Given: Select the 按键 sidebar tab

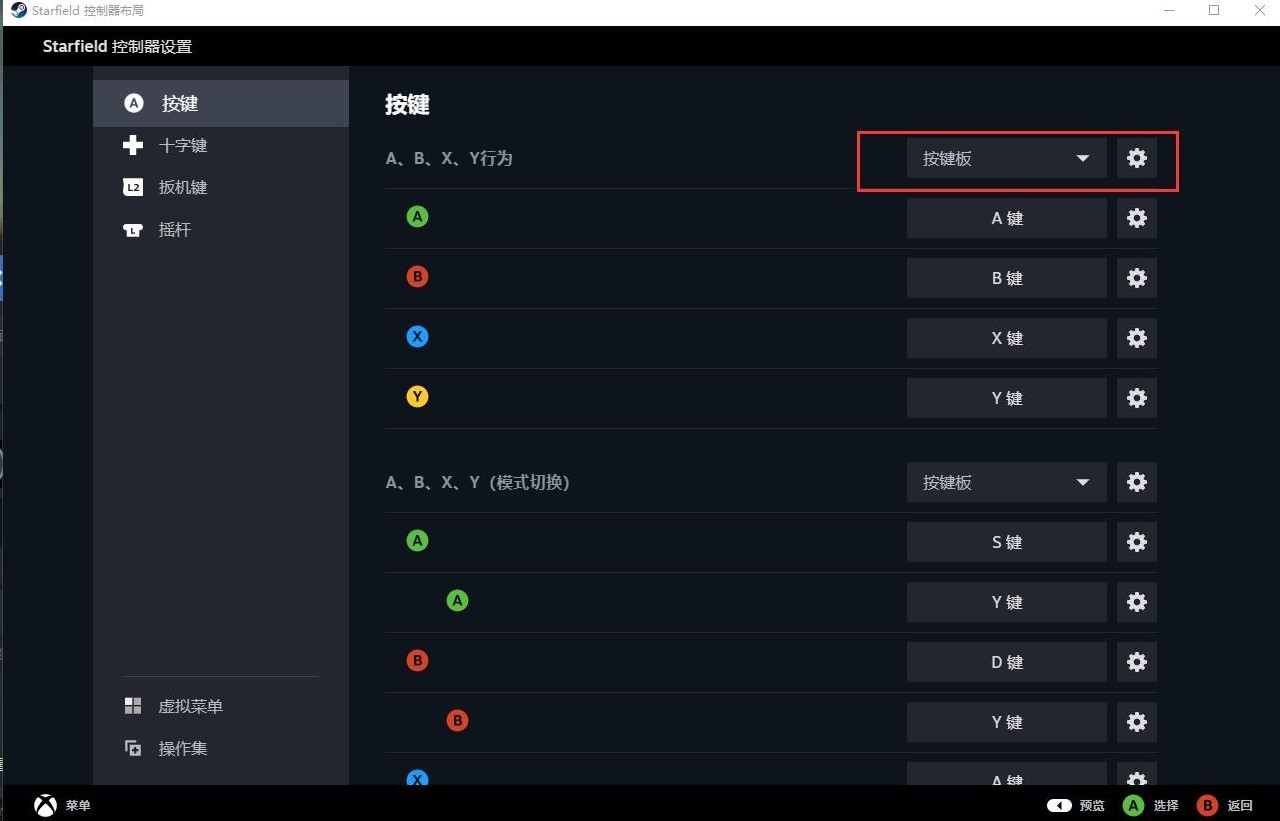Looking at the screenshot, I should 221,103.
